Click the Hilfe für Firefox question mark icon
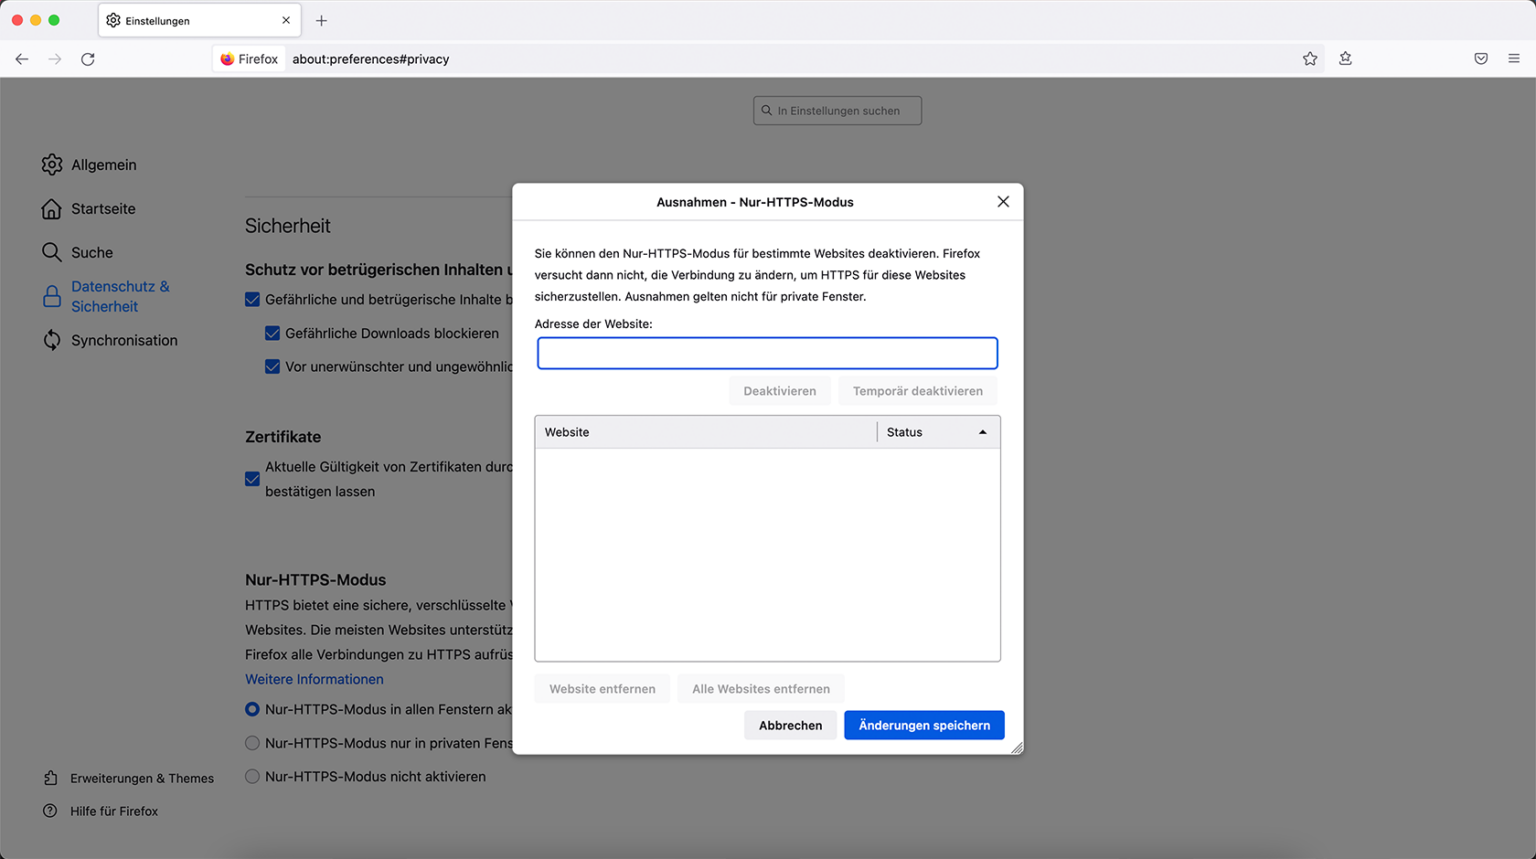The width and height of the screenshot is (1536, 859). (x=52, y=811)
